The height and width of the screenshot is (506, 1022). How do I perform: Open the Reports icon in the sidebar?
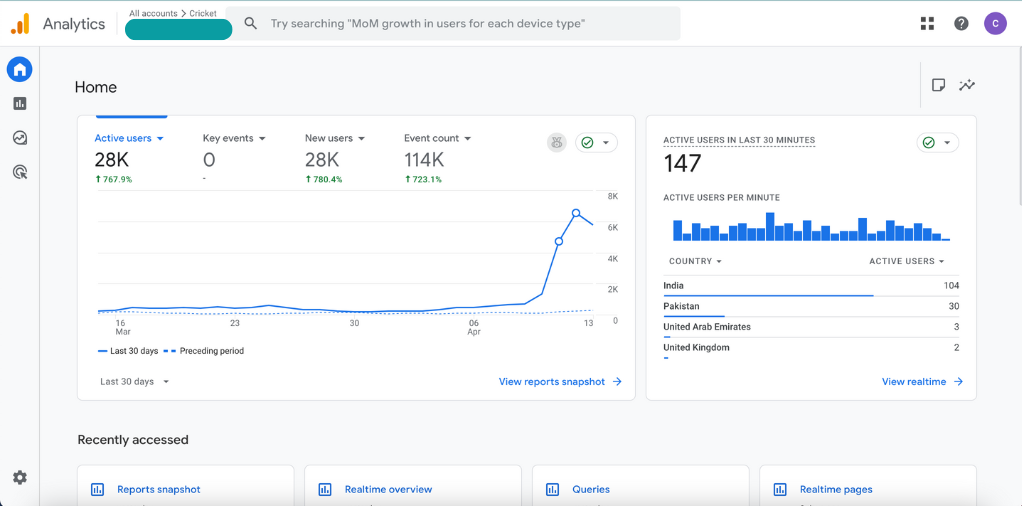(20, 104)
